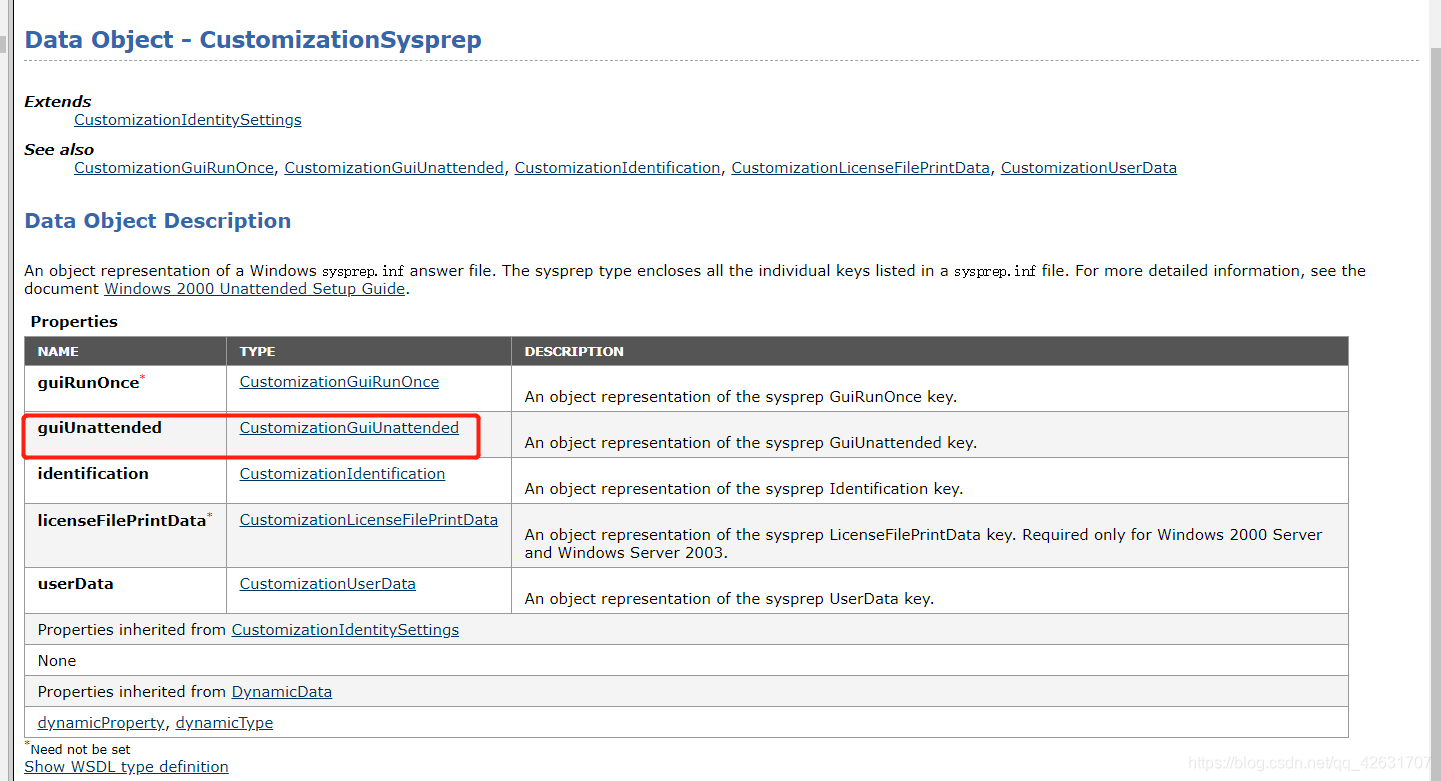Click the Identification key description text

pyautogui.click(x=744, y=489)
